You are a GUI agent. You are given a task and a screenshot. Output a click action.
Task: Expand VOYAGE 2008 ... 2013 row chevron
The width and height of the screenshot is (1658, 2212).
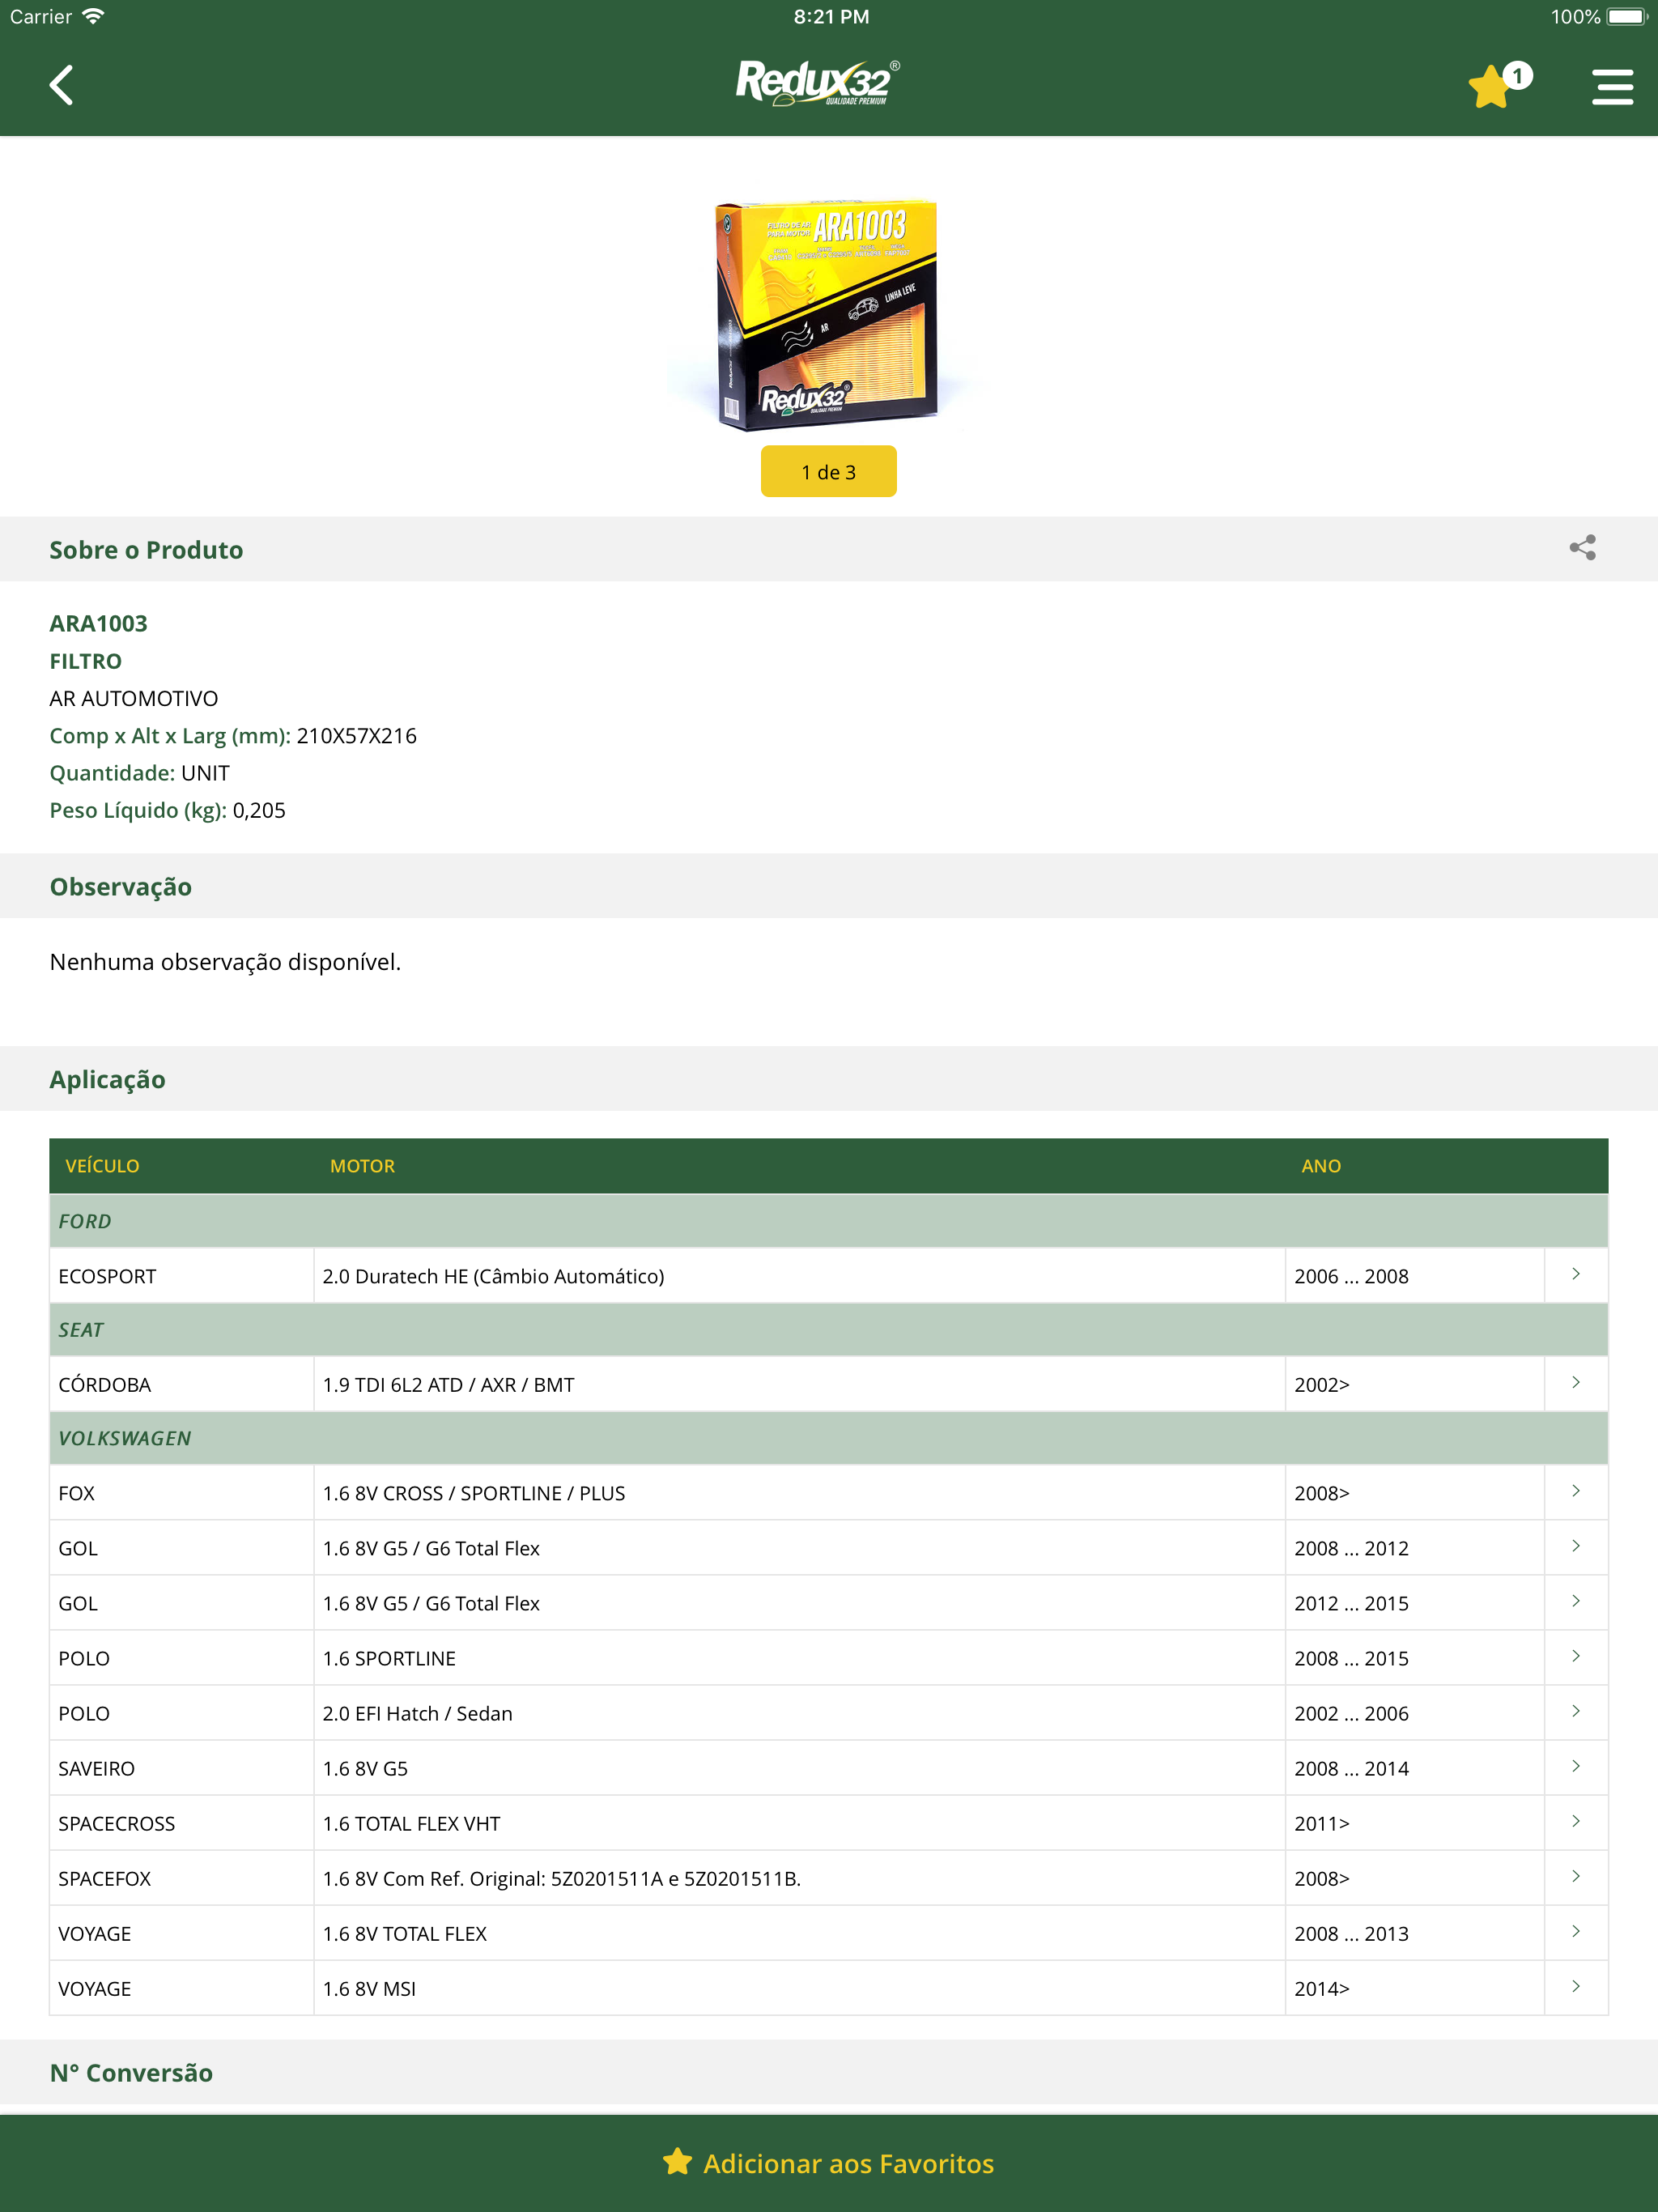click(1576, 1931)
